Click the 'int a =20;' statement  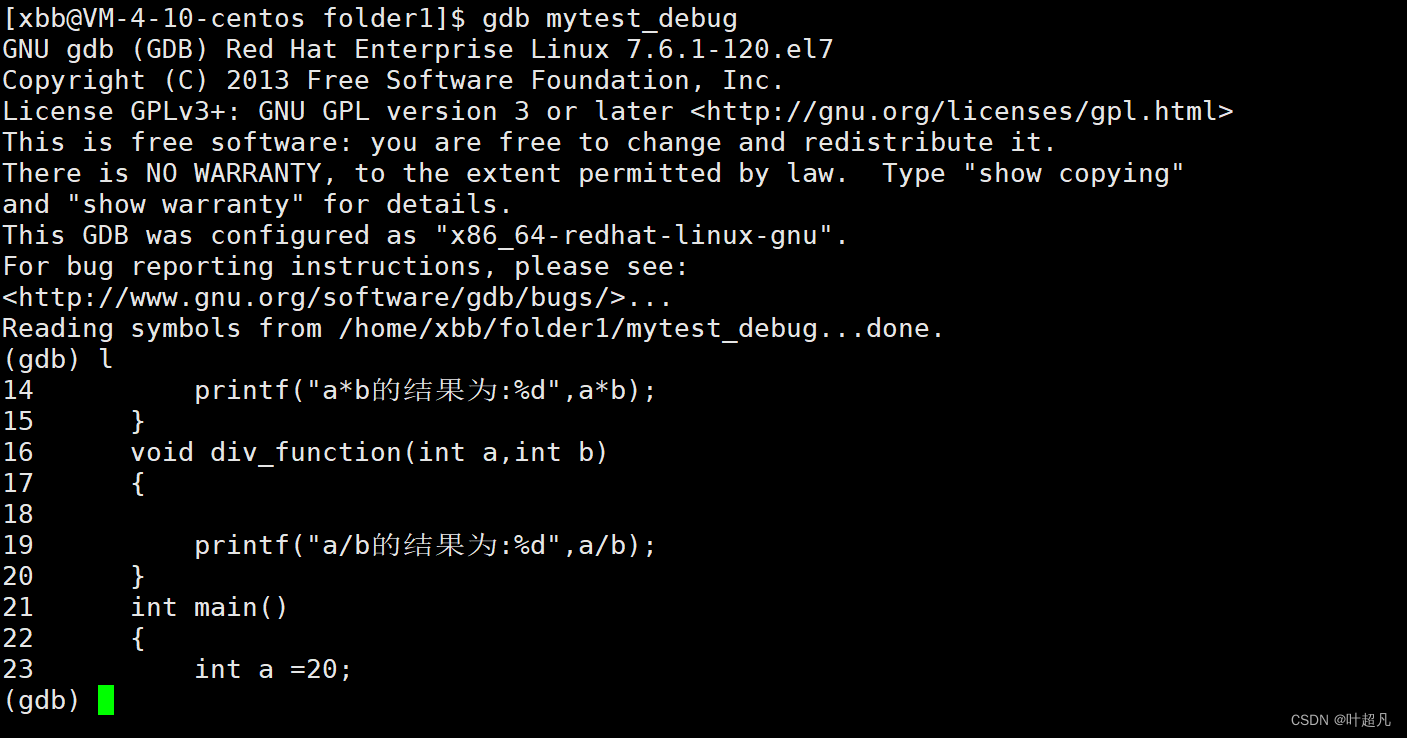point(274,669)
